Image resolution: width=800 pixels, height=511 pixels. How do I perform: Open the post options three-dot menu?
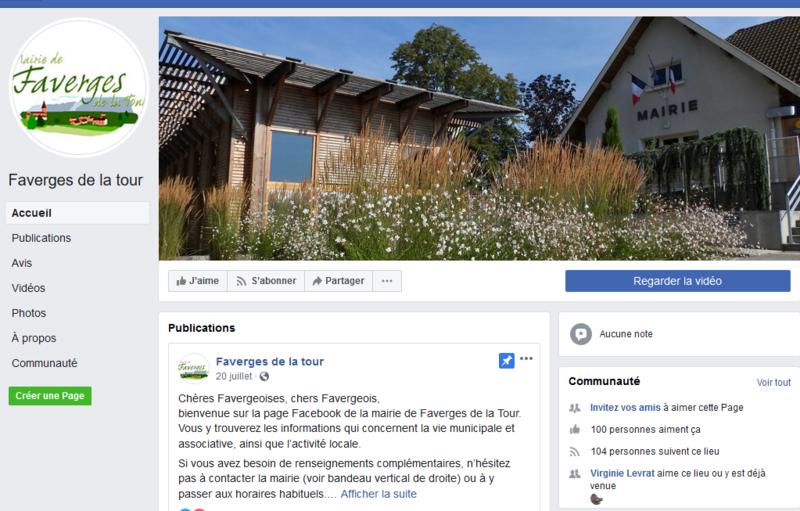pyautogui.click(x=526, y=359)
